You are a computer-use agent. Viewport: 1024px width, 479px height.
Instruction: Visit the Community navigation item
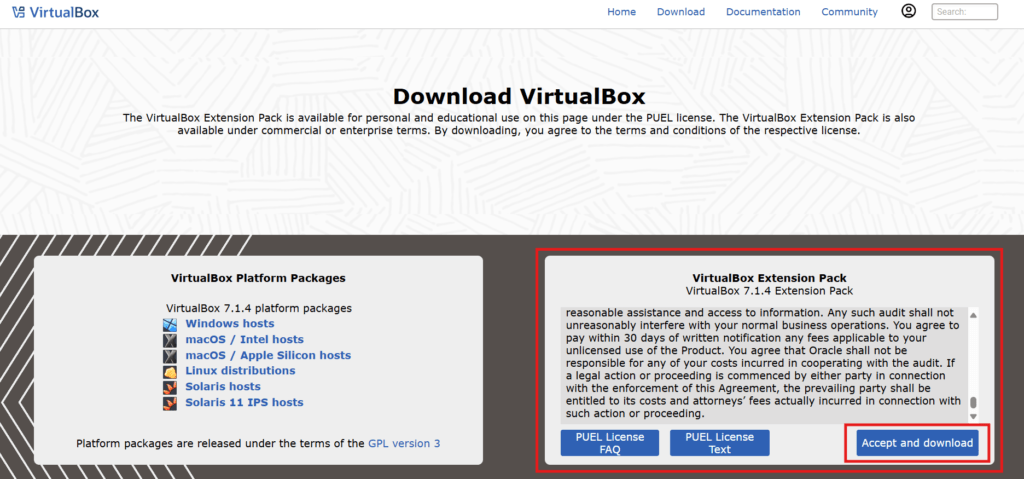click(x=849, y=12)
